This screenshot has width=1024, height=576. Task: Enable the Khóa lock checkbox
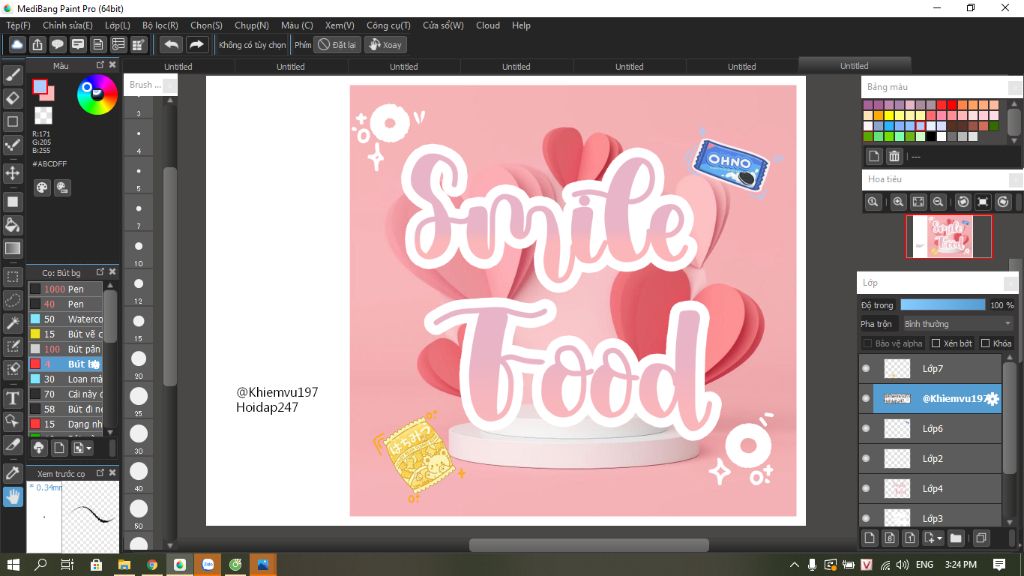pos(985,344)
